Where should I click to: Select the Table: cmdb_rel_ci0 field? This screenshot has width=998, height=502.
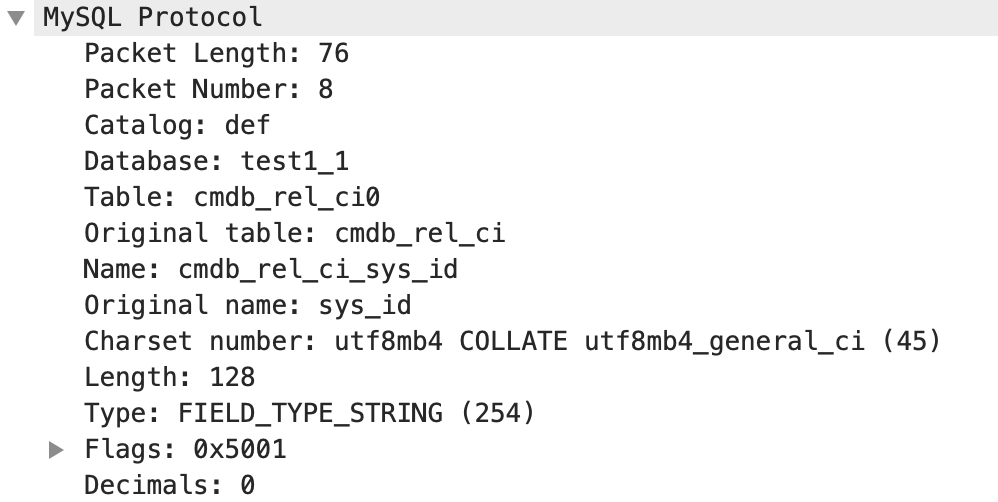231,197
